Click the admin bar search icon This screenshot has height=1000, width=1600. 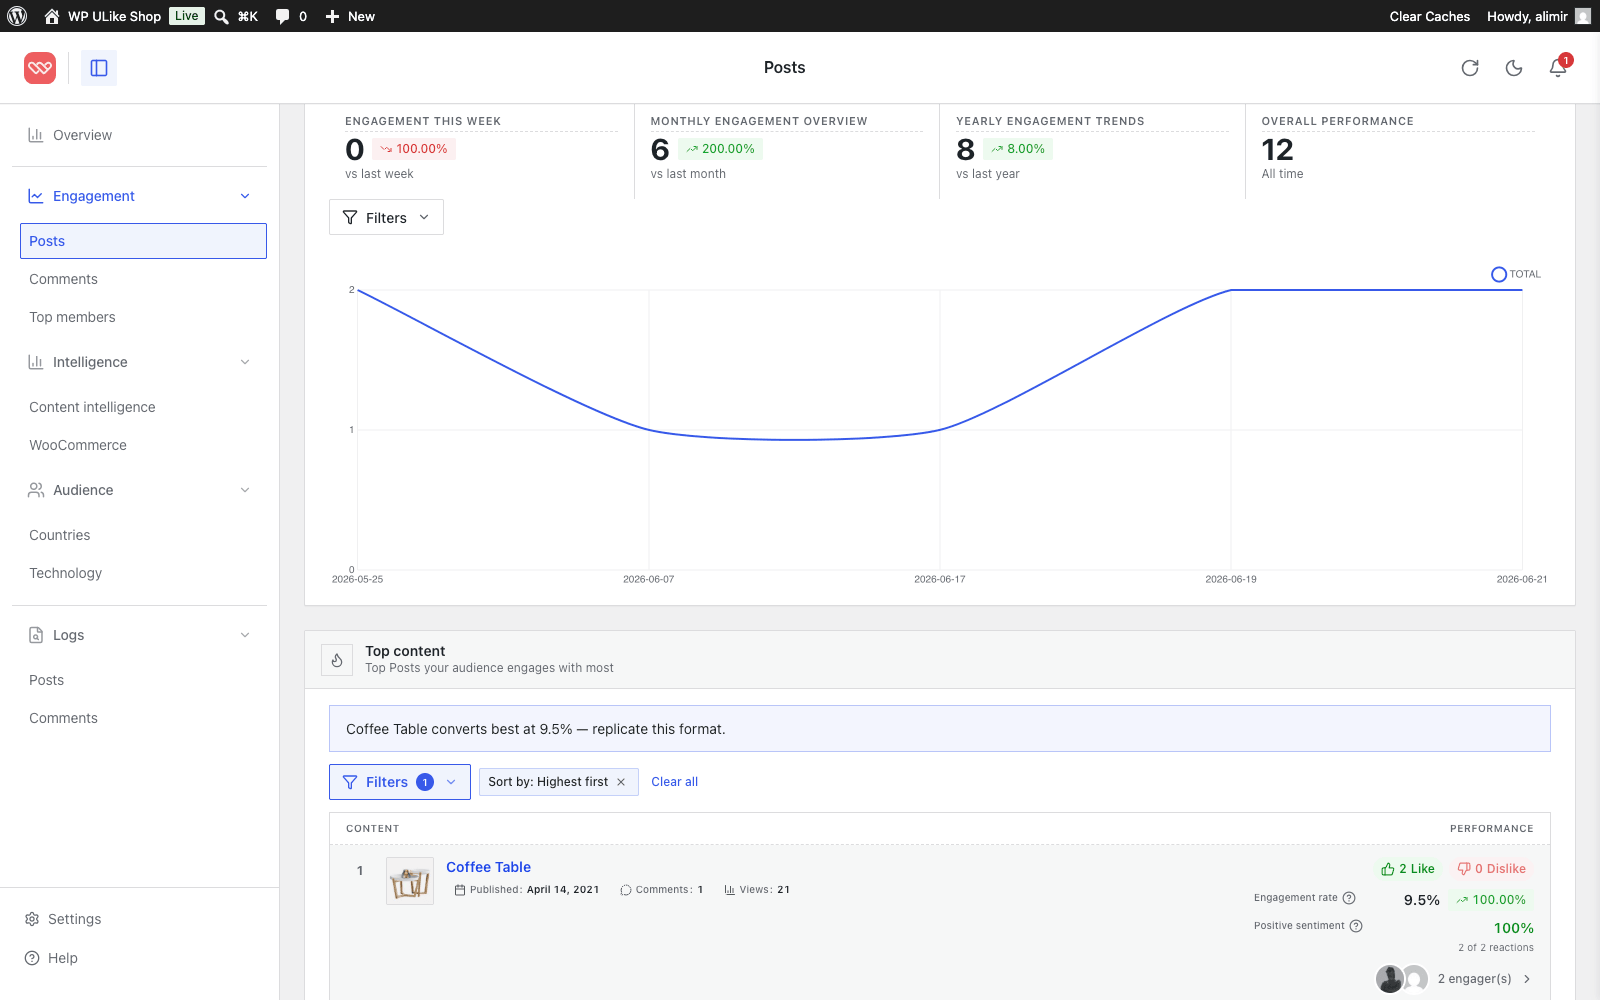(x=222, y=16)
